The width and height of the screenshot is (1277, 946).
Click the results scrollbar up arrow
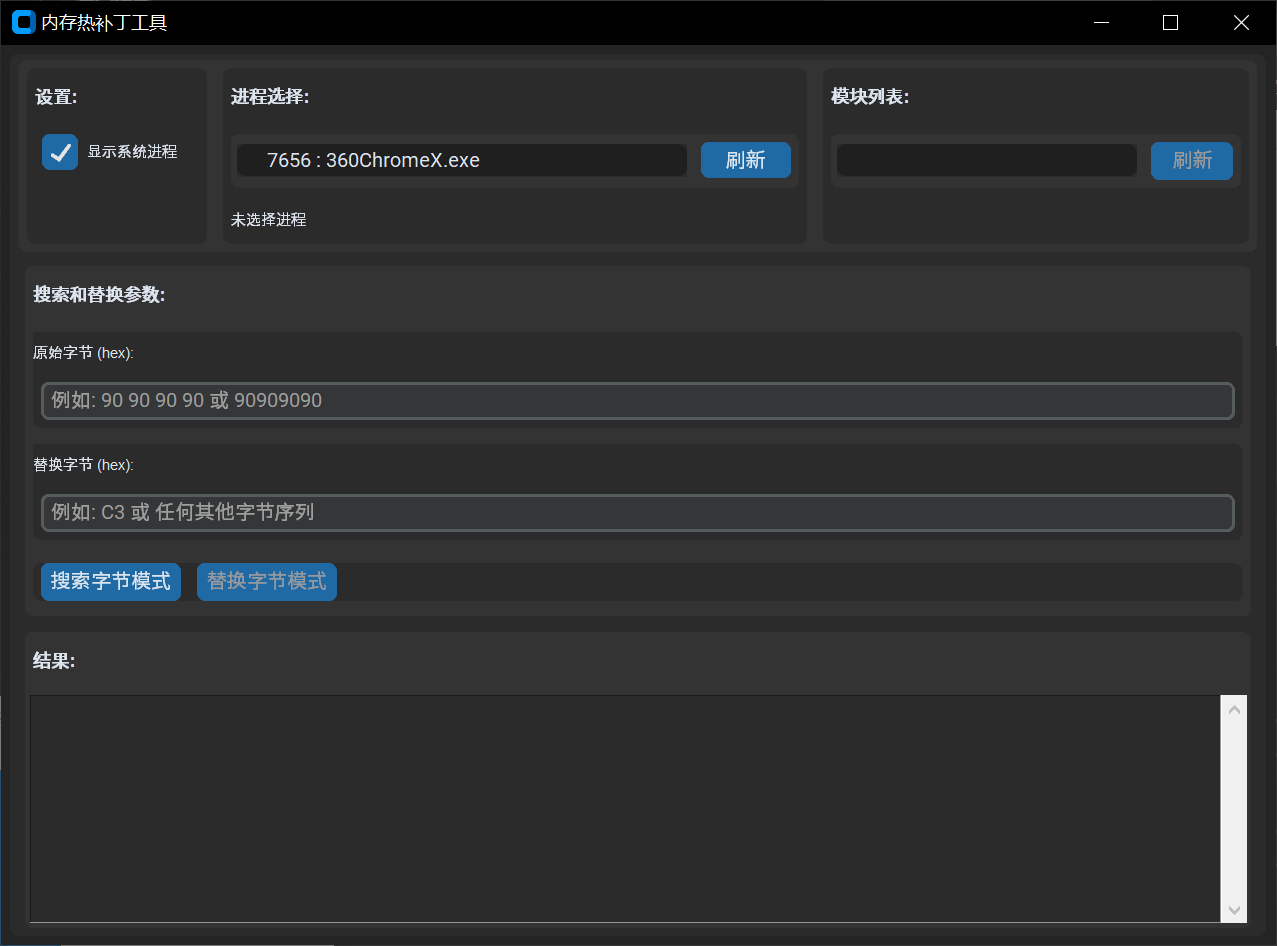click(1234, 710)
